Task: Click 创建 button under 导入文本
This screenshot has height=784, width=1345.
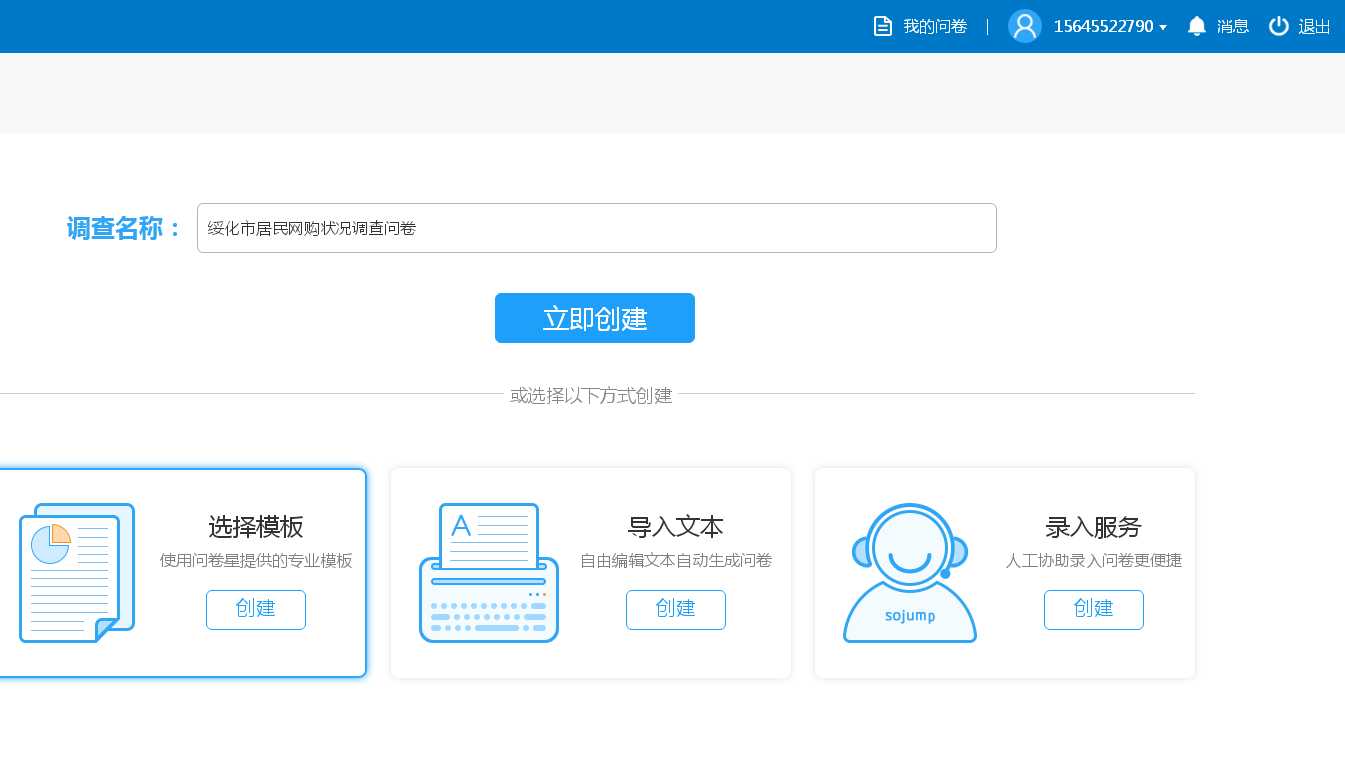Action: click(x=676, y=610)
